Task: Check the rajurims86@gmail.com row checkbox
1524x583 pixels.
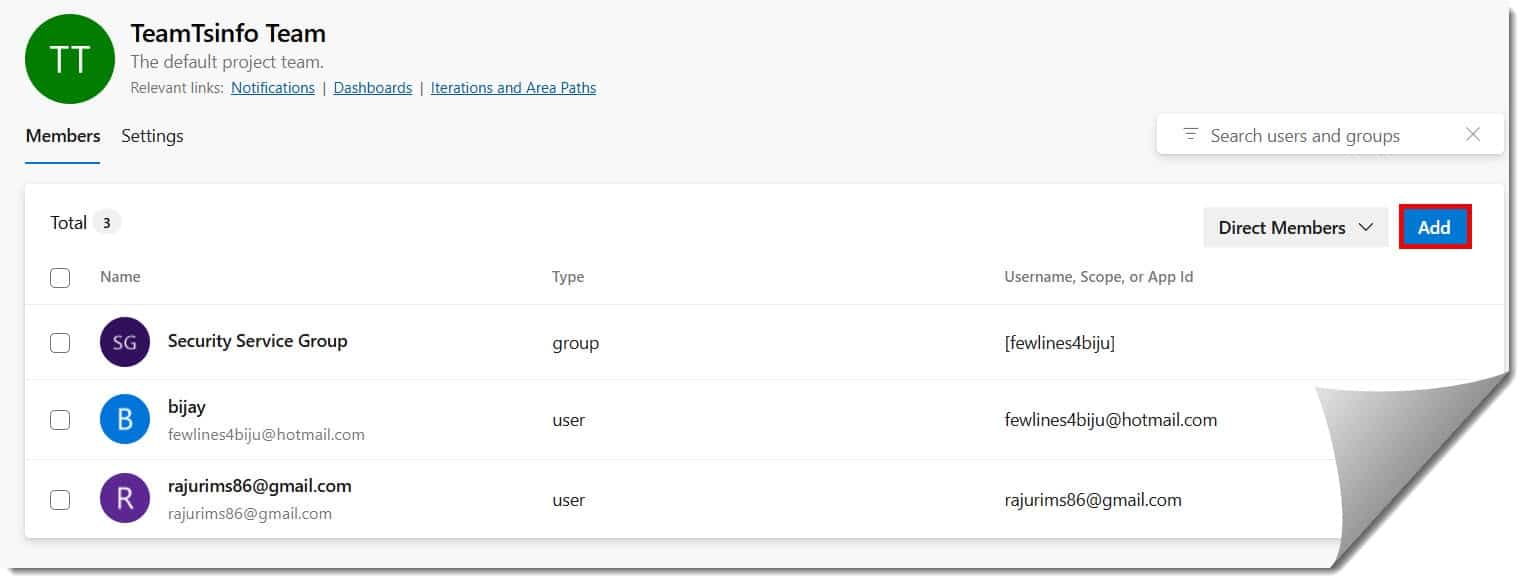Action: click(60, 499)
